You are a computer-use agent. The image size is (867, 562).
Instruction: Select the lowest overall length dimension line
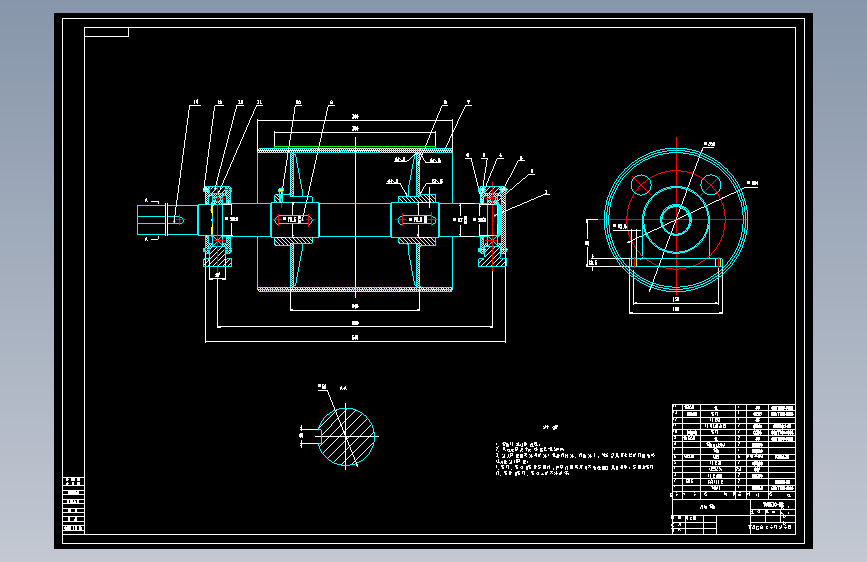coord(355,342)
